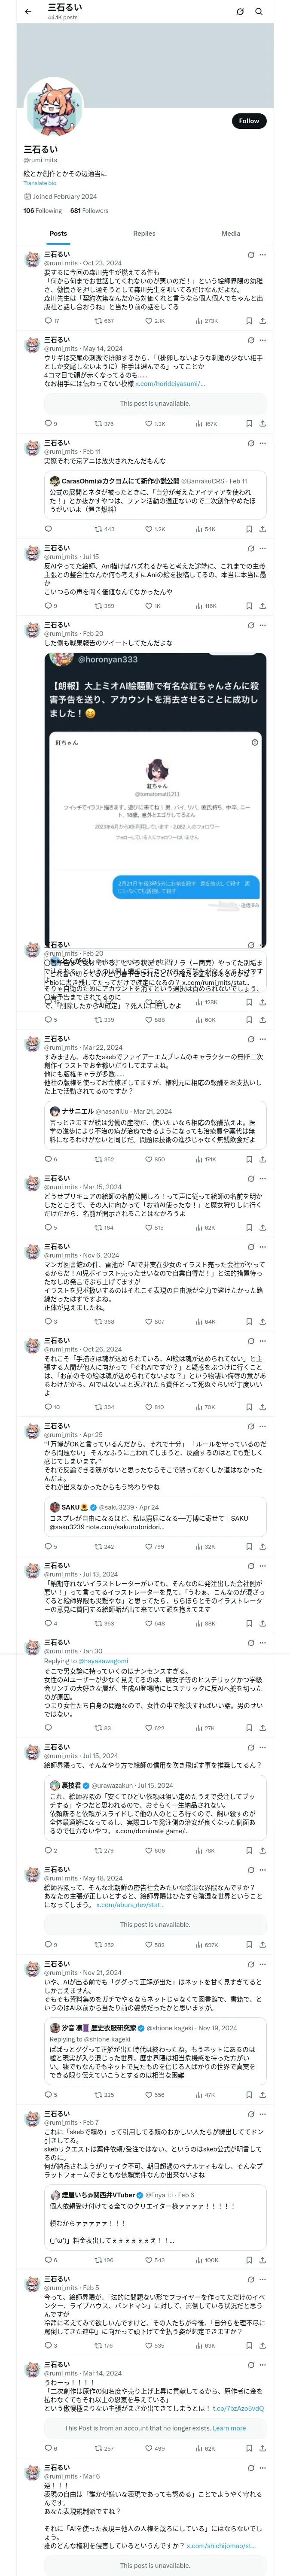Open more options on May 14, 2024 post
The image size is (290, 2576).
coord(262,340)
